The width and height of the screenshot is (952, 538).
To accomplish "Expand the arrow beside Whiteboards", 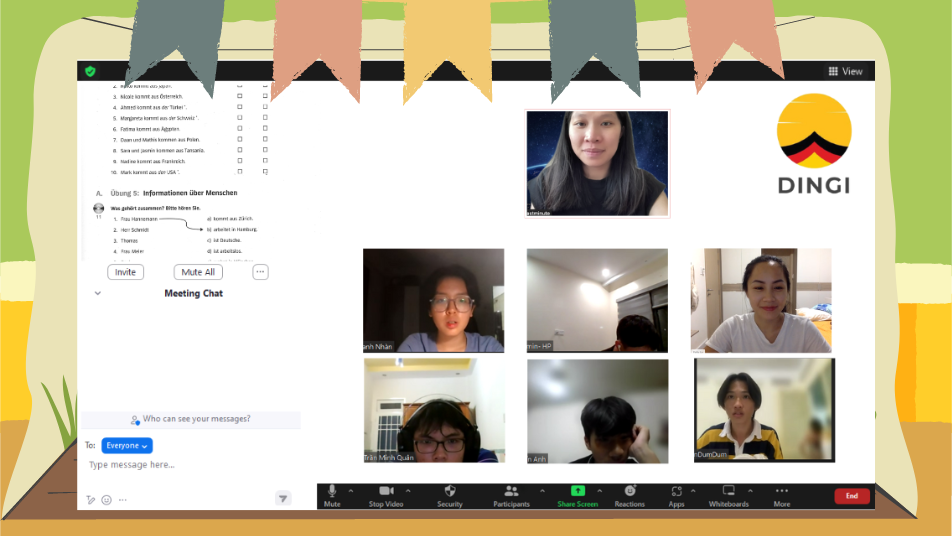I will click(750, 491).
